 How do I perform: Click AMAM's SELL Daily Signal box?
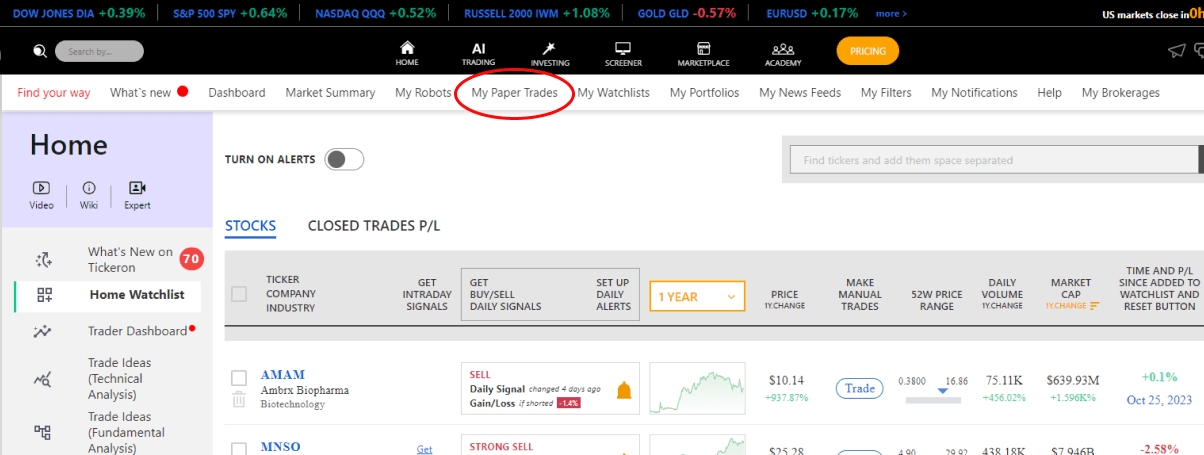click(550, 388)
